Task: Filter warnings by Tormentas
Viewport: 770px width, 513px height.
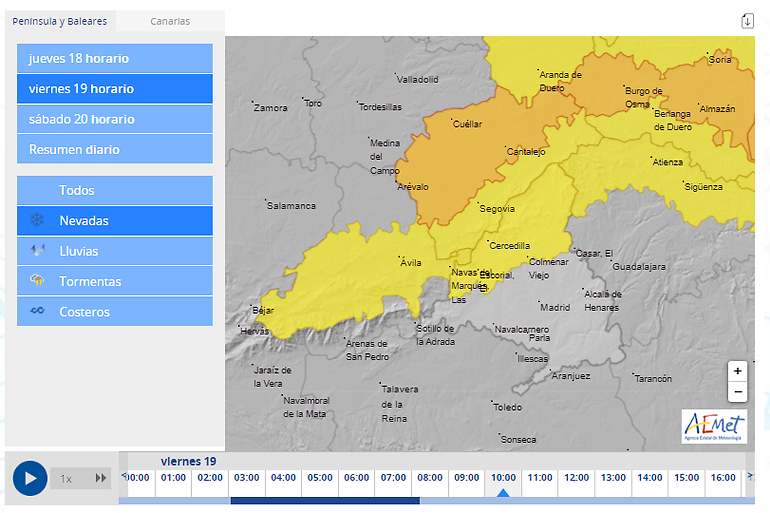Action: click(115, 281)
